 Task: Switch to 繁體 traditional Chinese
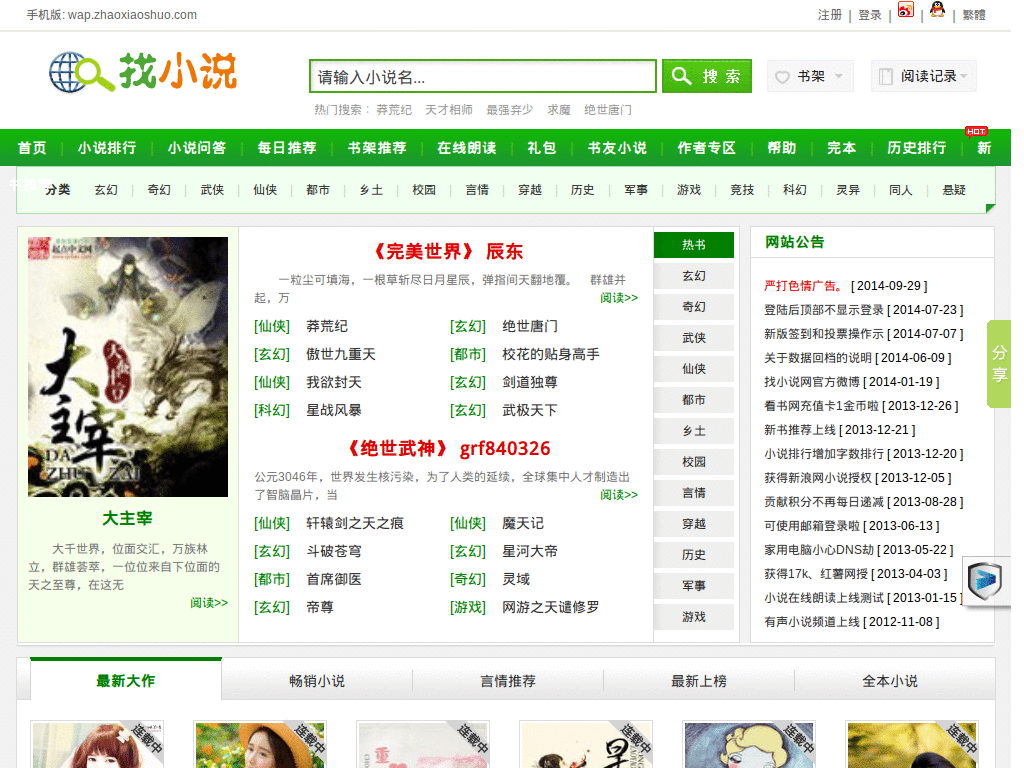point(974,15)
